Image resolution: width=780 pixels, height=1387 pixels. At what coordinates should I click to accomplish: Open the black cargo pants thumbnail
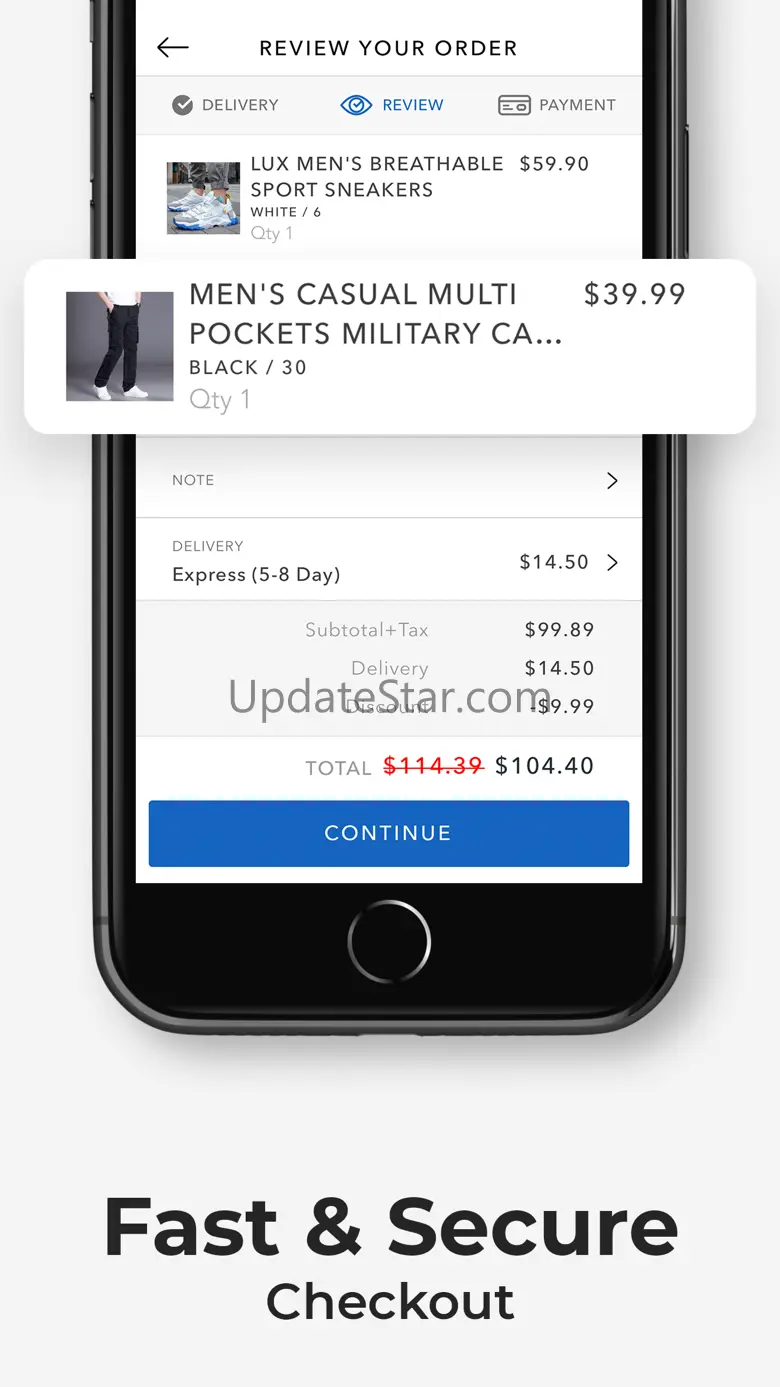tap(119, 346)
